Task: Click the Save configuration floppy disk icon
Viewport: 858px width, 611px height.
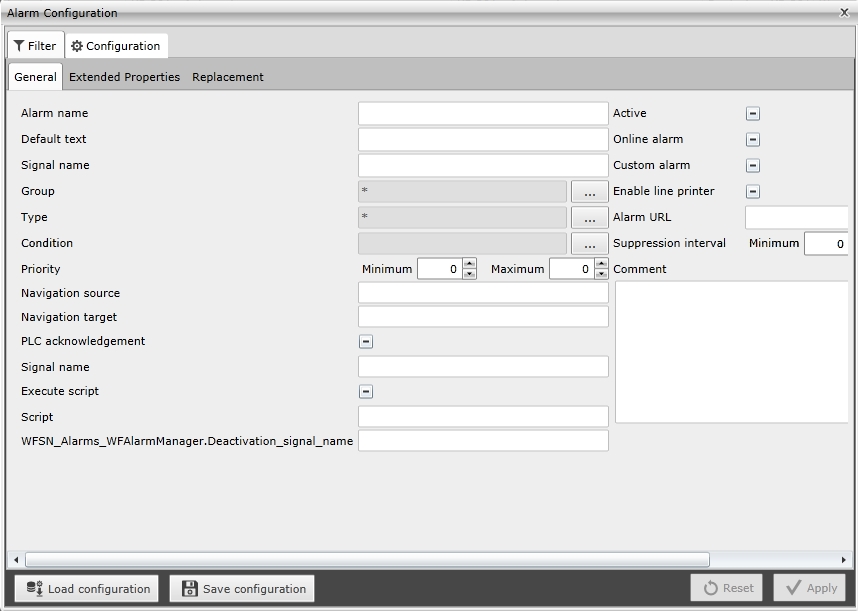Action: pyautogui.click(x=189, y=589)
